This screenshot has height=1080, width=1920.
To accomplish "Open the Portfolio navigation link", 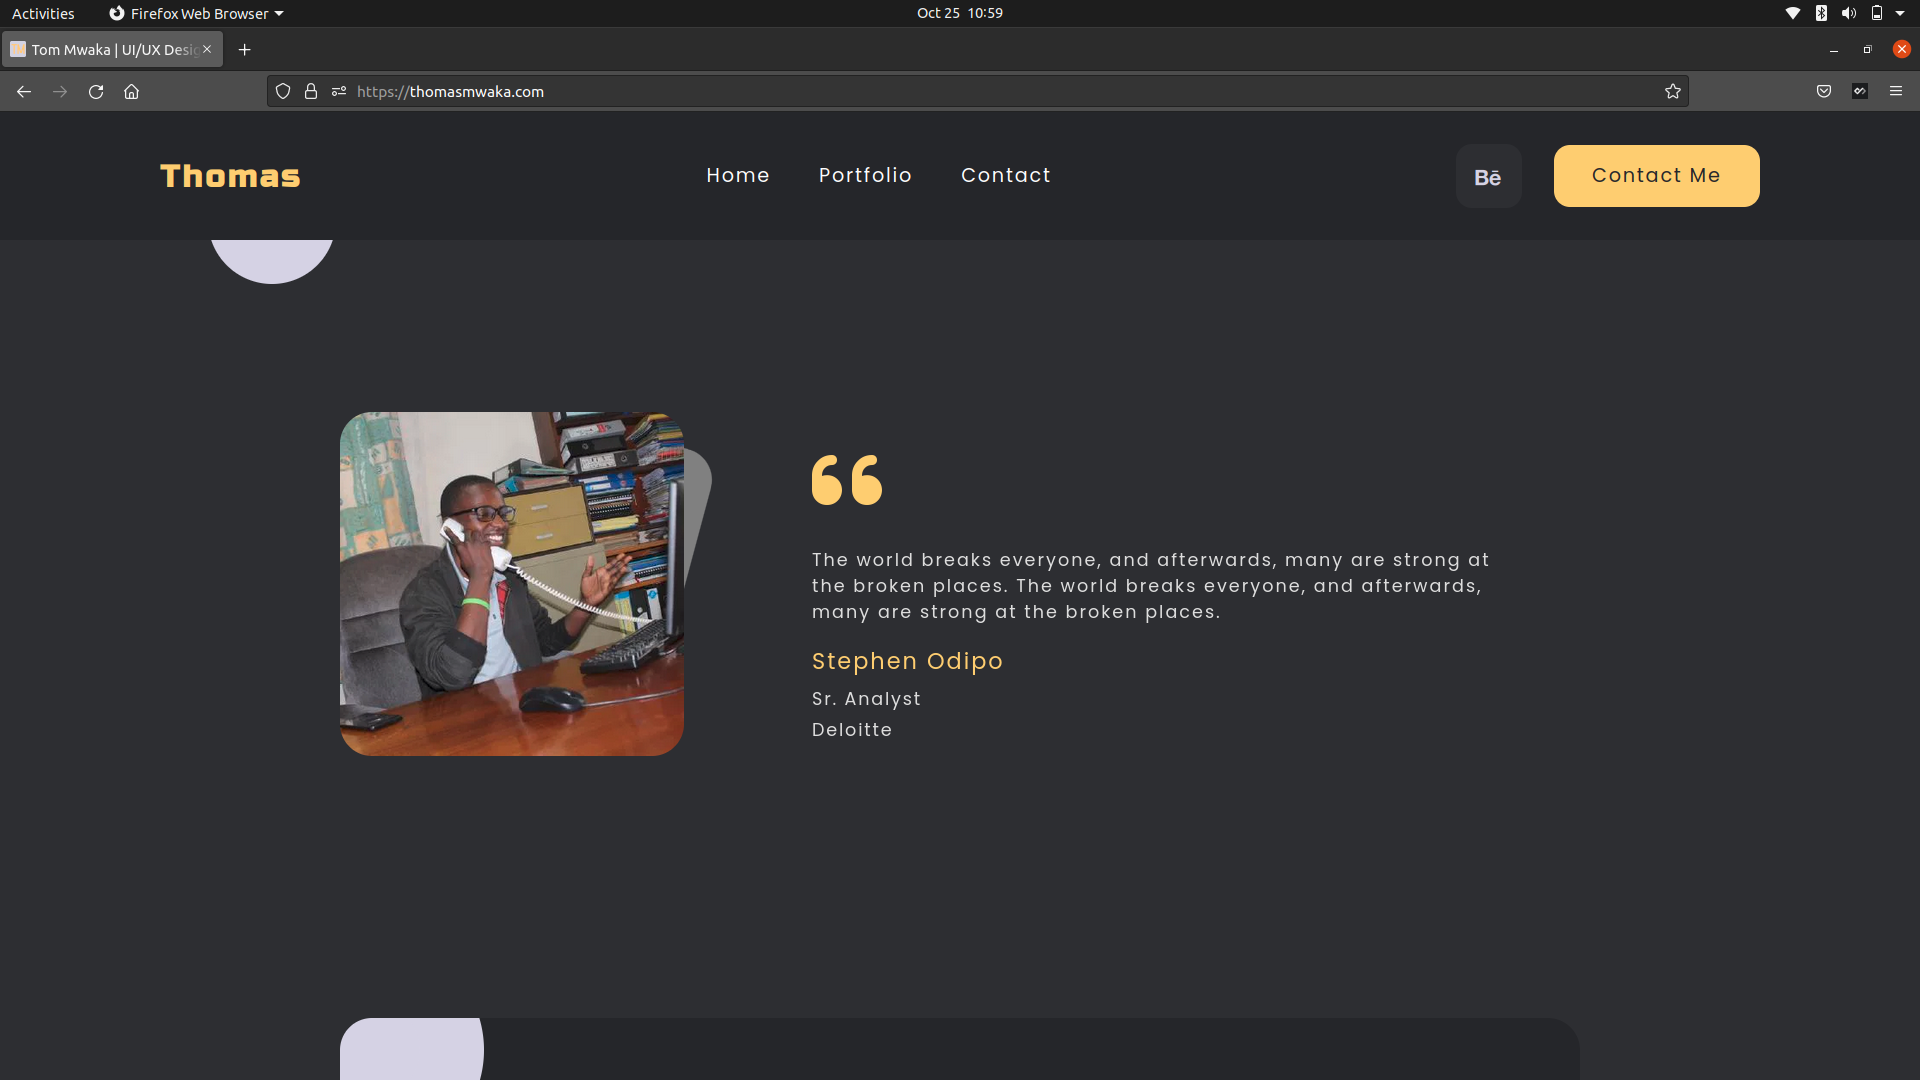I will click(x=865, y=175).
